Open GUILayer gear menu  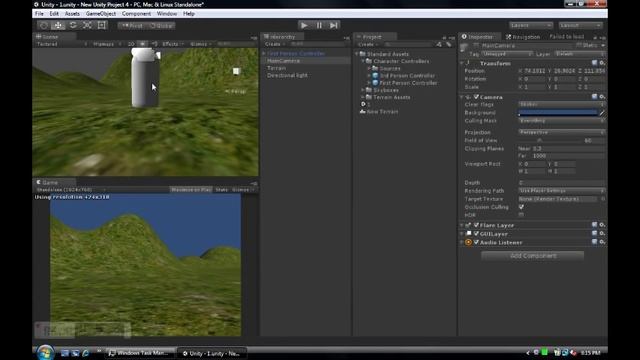(x=602, y=233)
